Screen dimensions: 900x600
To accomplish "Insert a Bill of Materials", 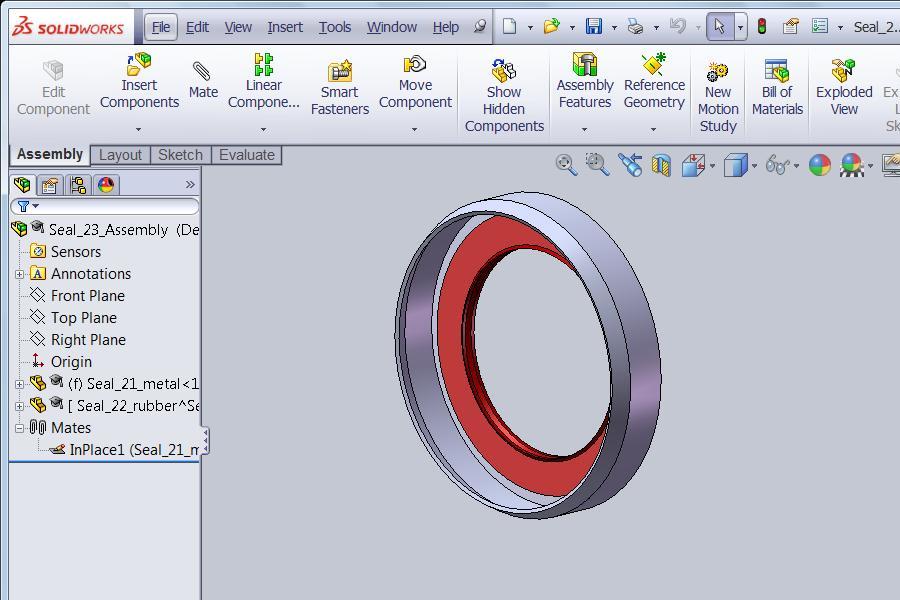I will point(777,86).
